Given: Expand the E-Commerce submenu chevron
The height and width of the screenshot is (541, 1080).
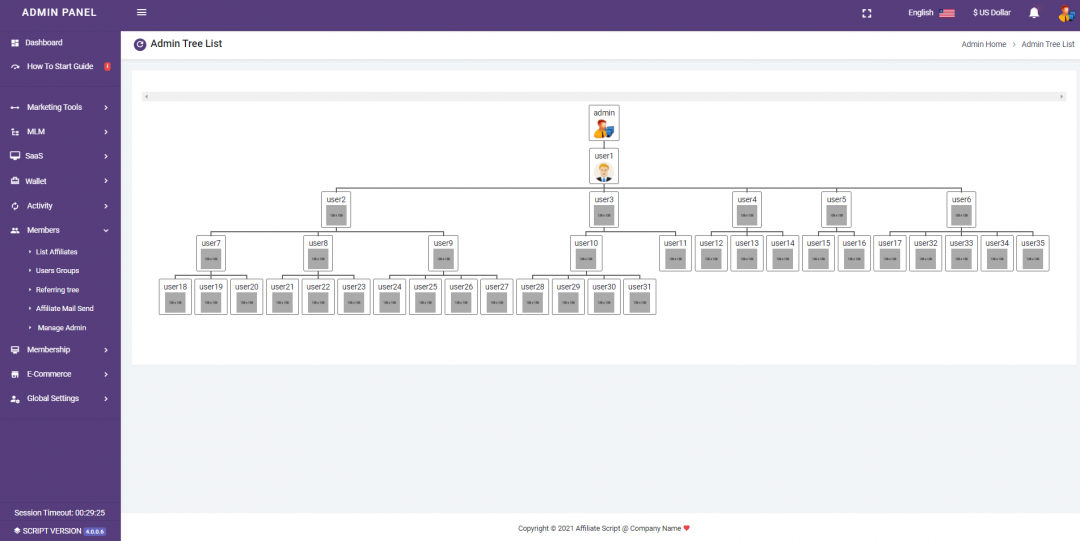Looking at the screenshot, I should pos(106,374).
